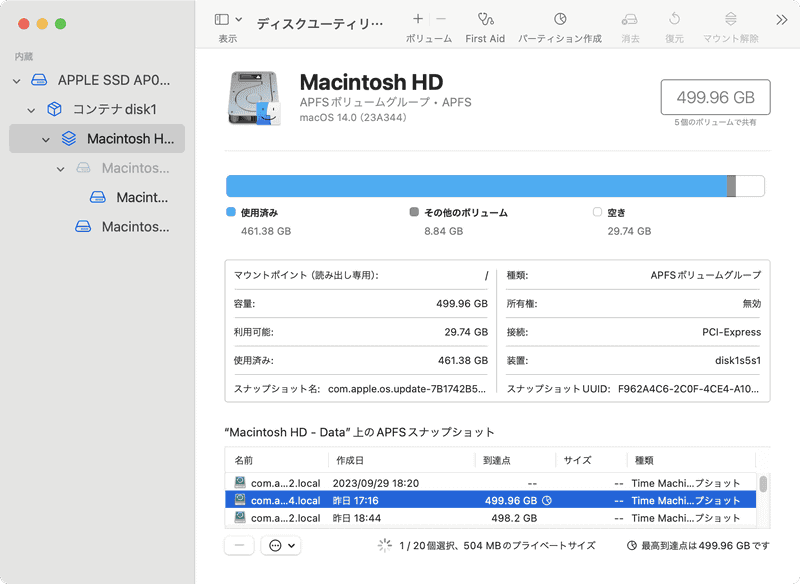Click the PCI-Express connection value
Viewport: 800px width, 584px height.
tap(731, 332)
